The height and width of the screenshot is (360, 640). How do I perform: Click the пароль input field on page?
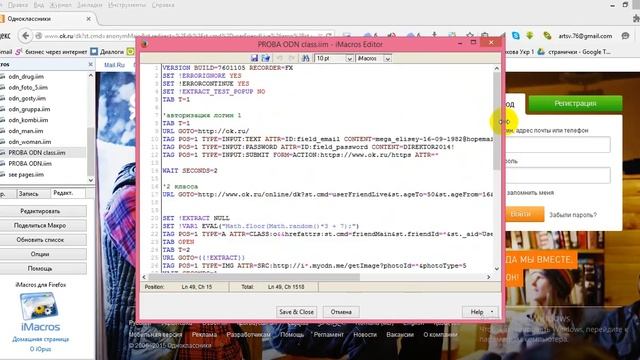(x=558, y=176)
